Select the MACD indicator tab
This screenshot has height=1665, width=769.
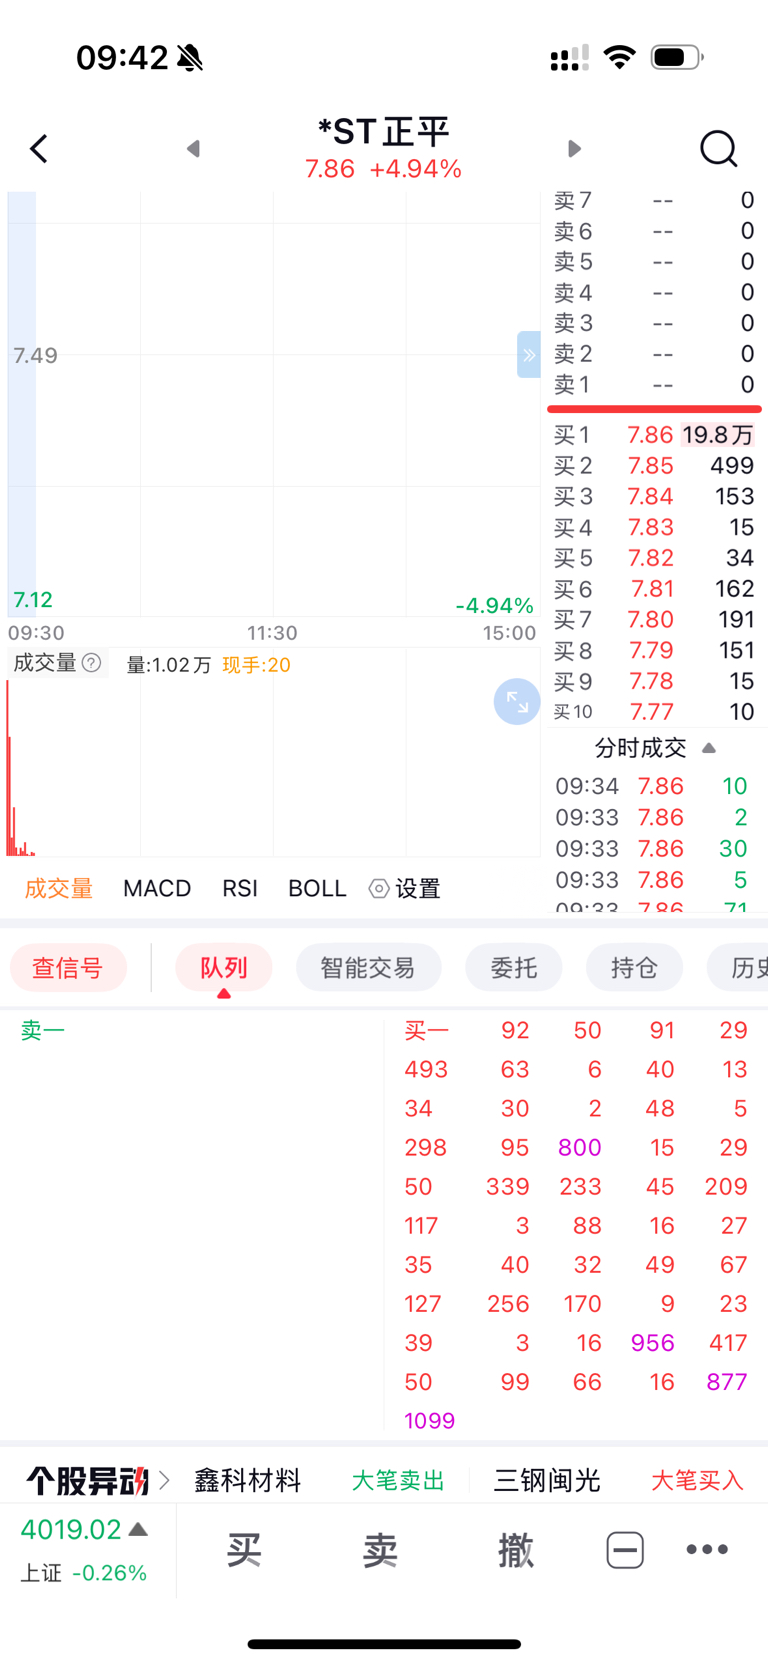[157, 889]
